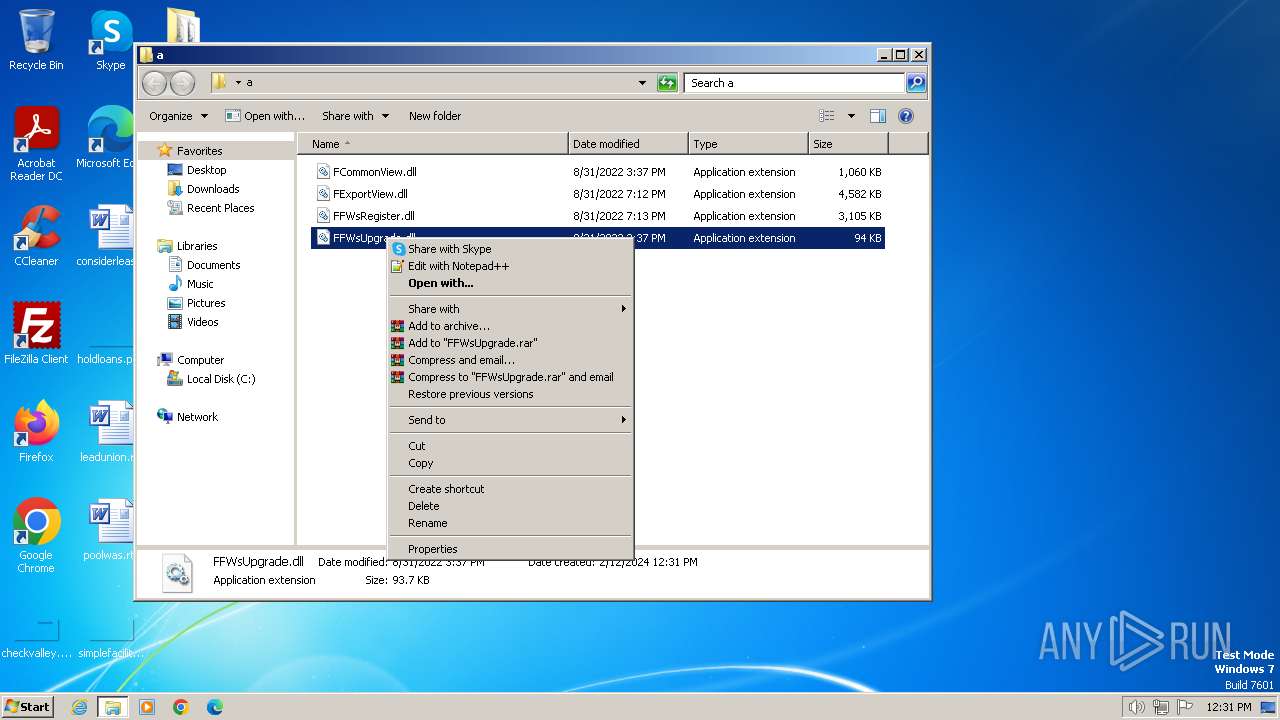Viewport: 1280px width, 720px height.
Task: Open Windows Media Player taskbar icon
Action: pyautogui.click(x=147, y=707)
